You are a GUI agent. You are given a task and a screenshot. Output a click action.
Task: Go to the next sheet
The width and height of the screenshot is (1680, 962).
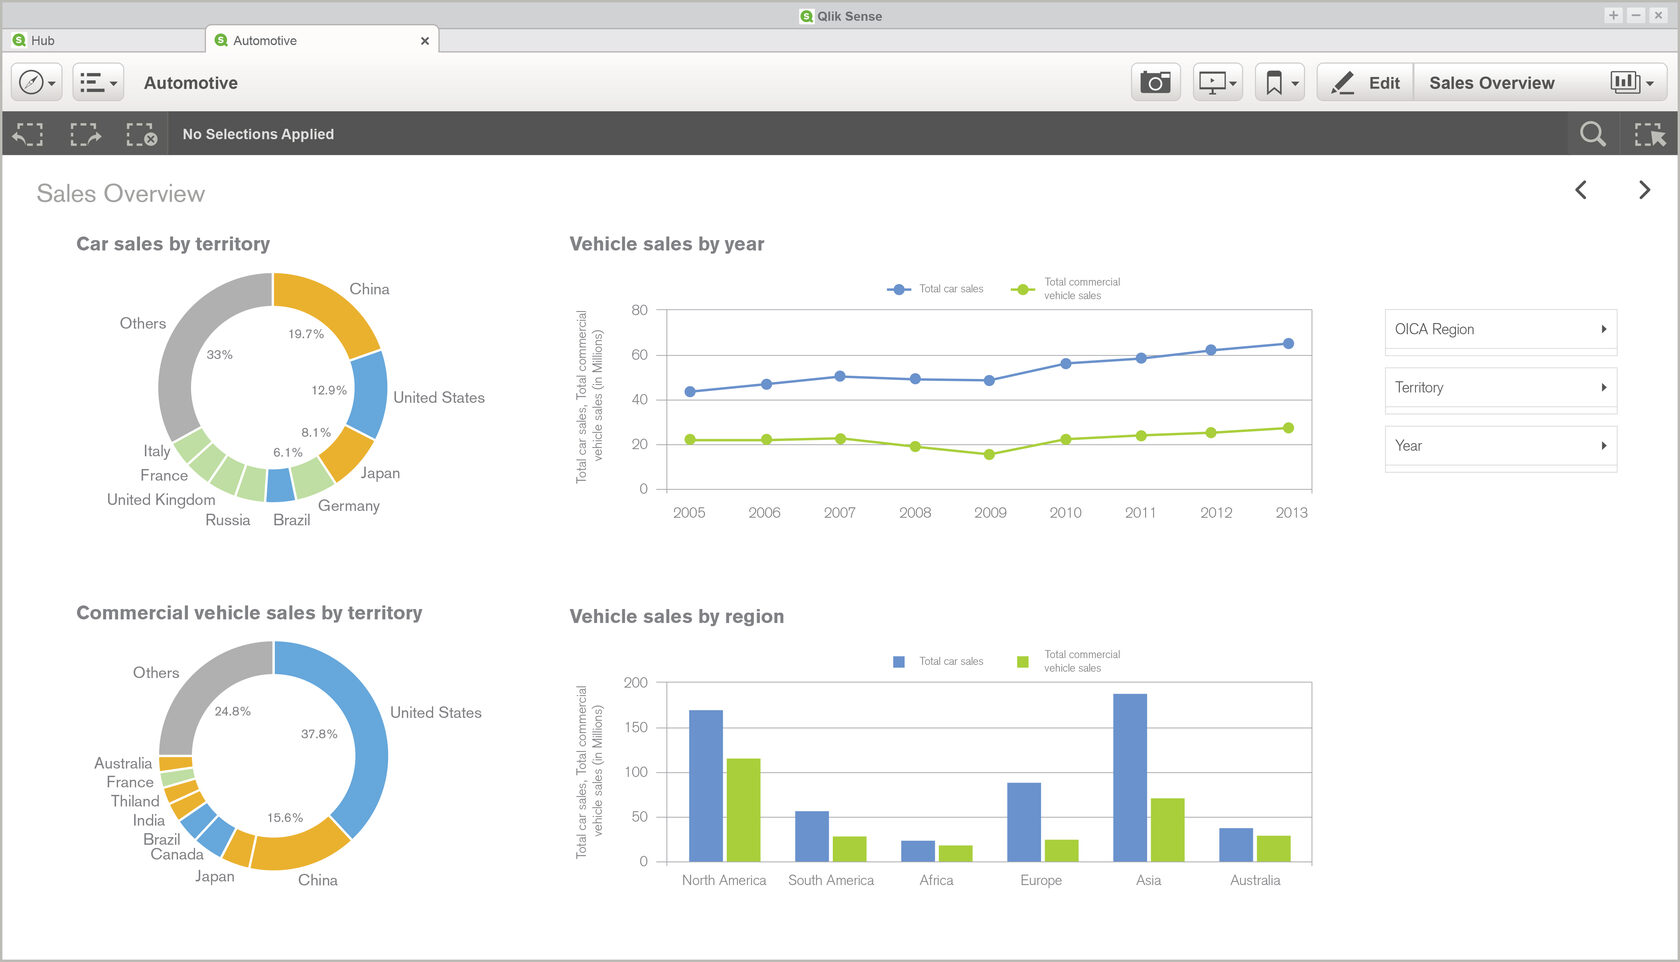pyautogui.click(x=1644, y=190)
